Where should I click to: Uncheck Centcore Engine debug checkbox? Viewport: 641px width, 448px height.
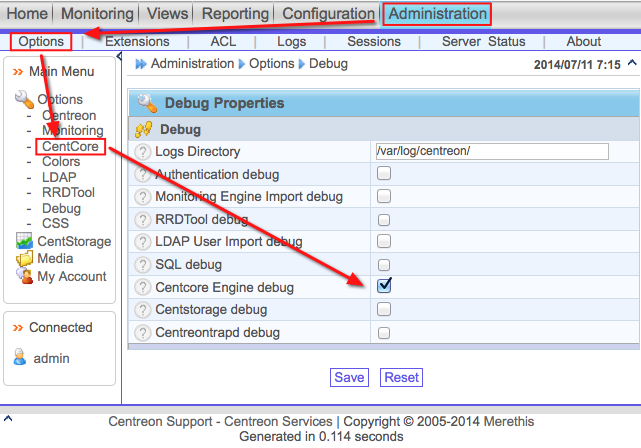[x=384, y=287]
